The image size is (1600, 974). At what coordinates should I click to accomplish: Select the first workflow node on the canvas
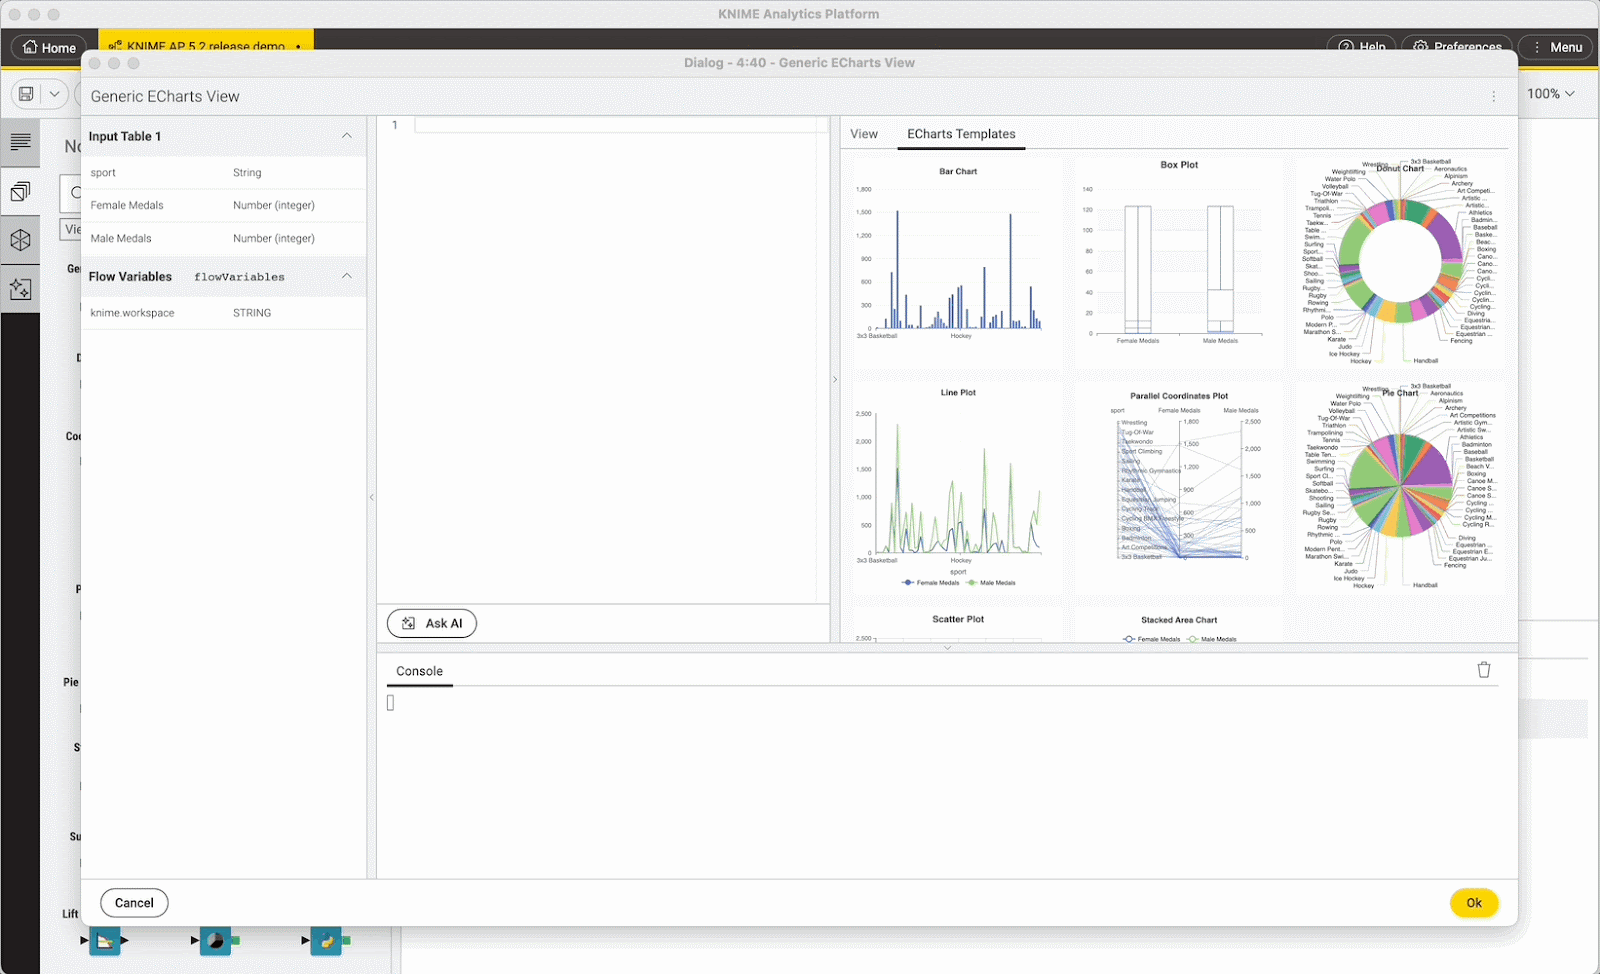coord(104,941)
